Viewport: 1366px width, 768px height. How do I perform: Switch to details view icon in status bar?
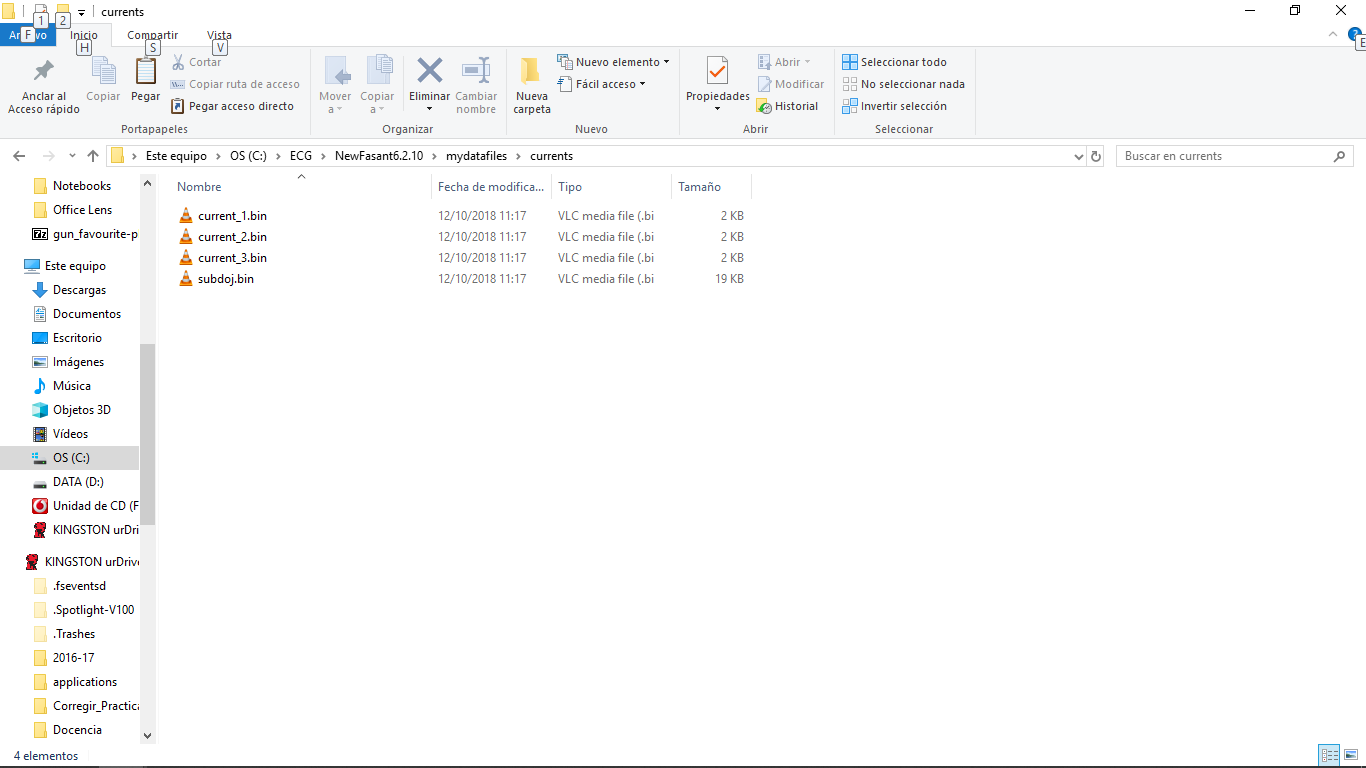click(x=1329, y=755)
